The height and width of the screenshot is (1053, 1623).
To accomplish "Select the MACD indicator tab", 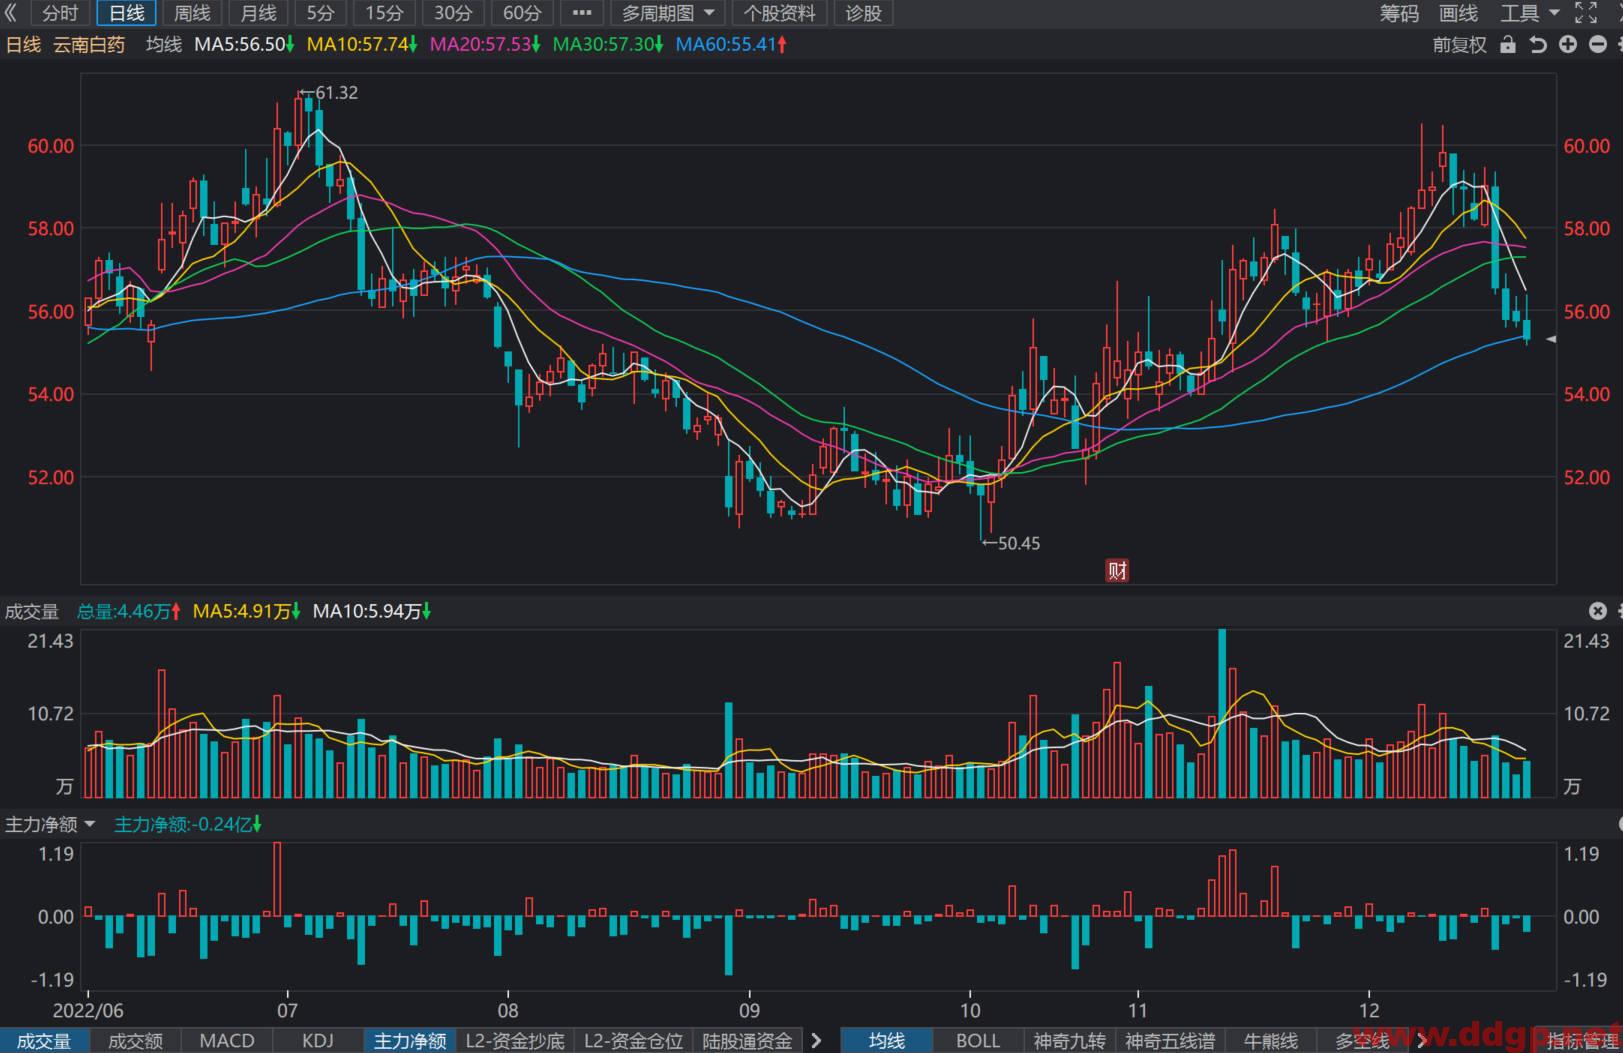I will [x=227, y=1041].
